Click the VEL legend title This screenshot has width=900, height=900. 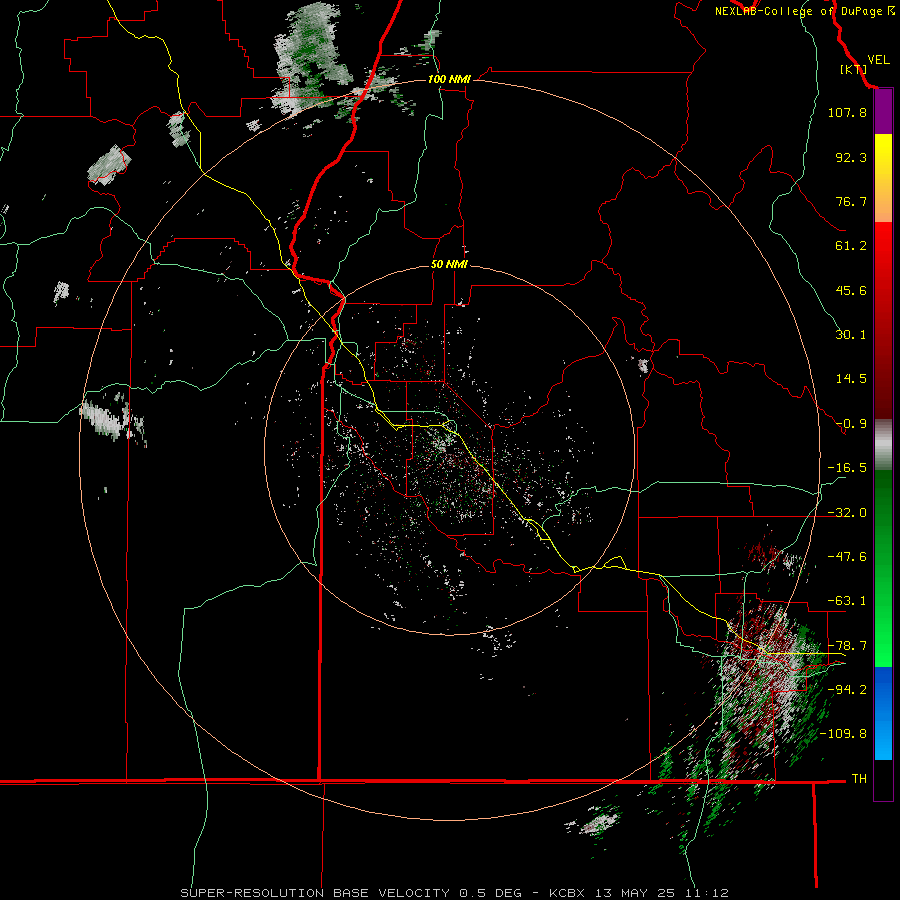click(878, 60)
